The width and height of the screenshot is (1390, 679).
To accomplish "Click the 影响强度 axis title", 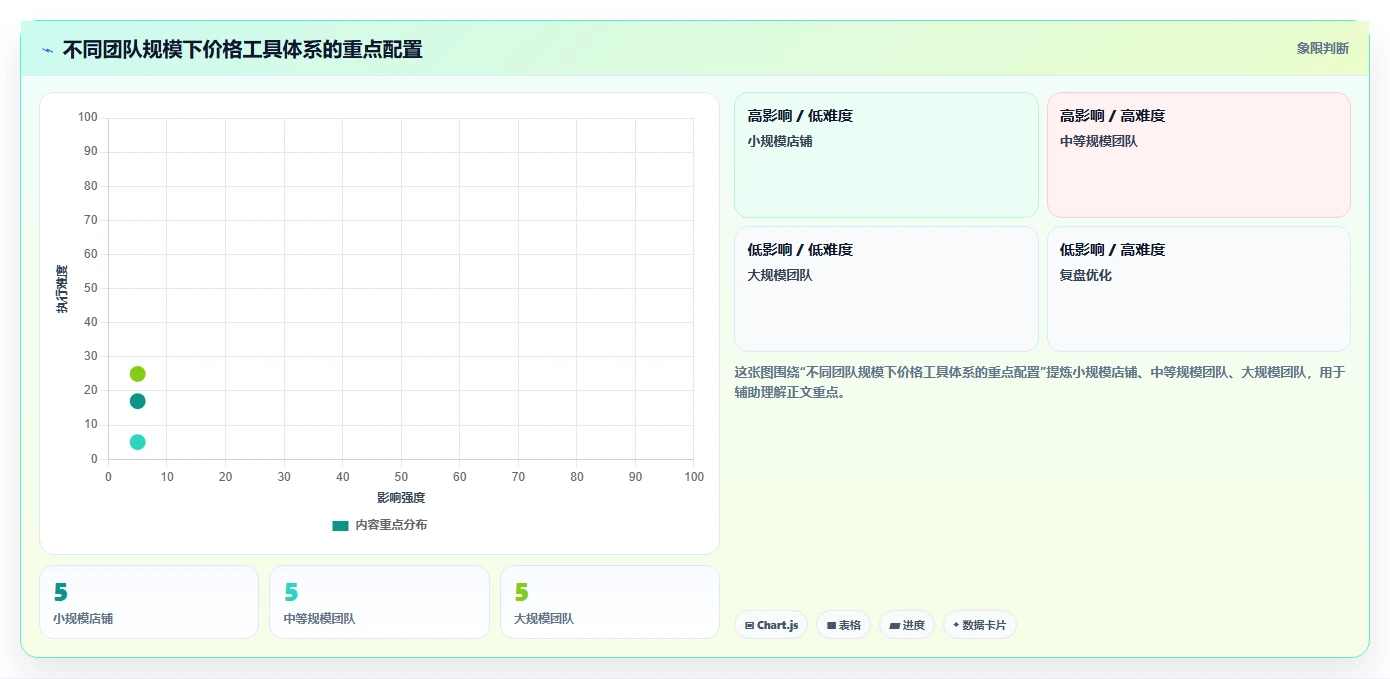I will pyautogui.click(x=401, y=498).
